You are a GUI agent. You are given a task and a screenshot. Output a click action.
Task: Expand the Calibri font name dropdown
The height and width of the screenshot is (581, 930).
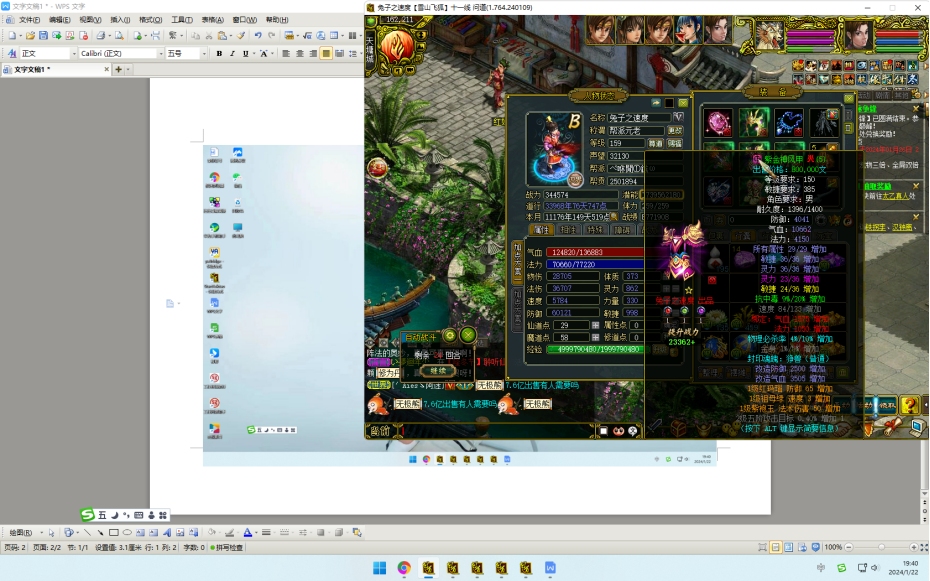point(161,54)
